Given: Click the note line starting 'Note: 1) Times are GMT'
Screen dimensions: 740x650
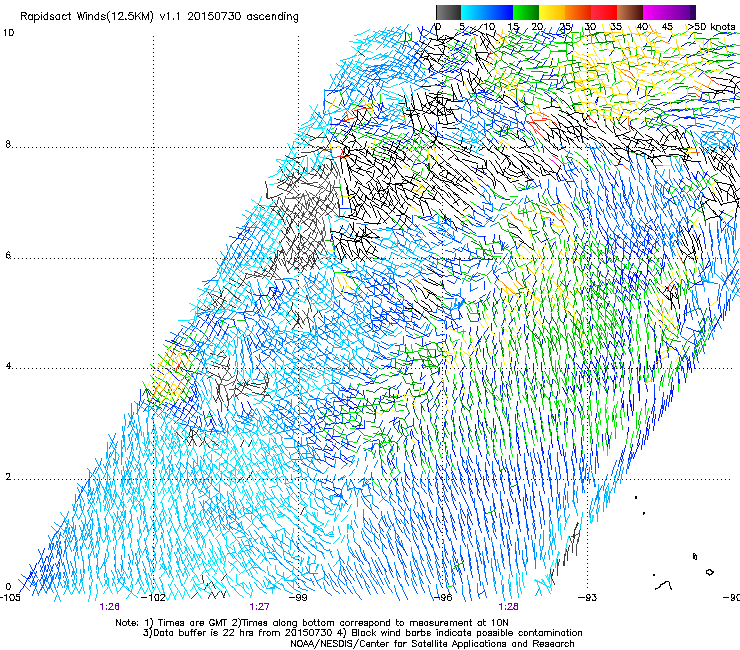Looking at the screenshot, I should click(x=312, y=623).
